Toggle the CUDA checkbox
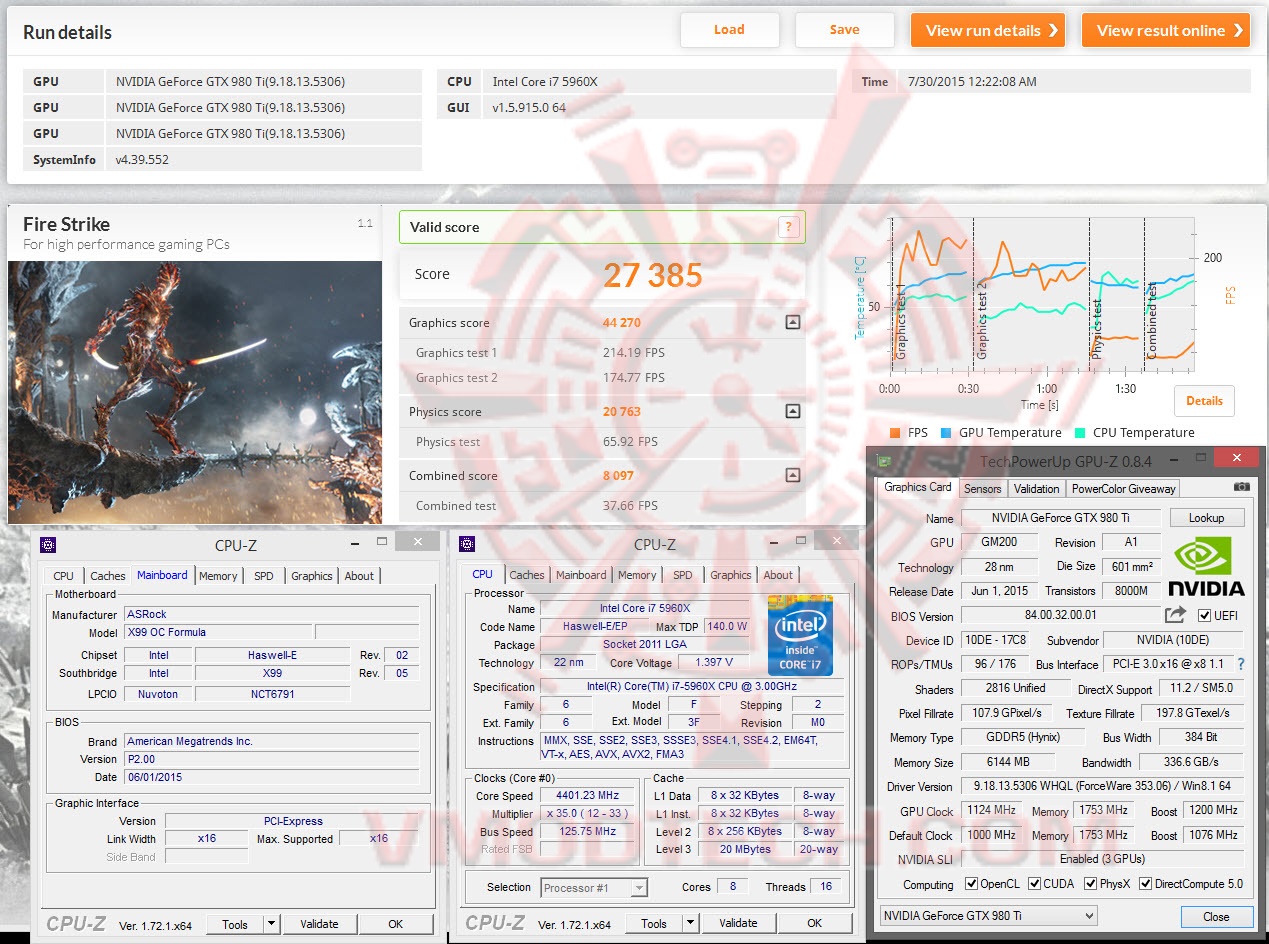The width and height of the screenshot is (1269, 944). [x=1033, y=884]
